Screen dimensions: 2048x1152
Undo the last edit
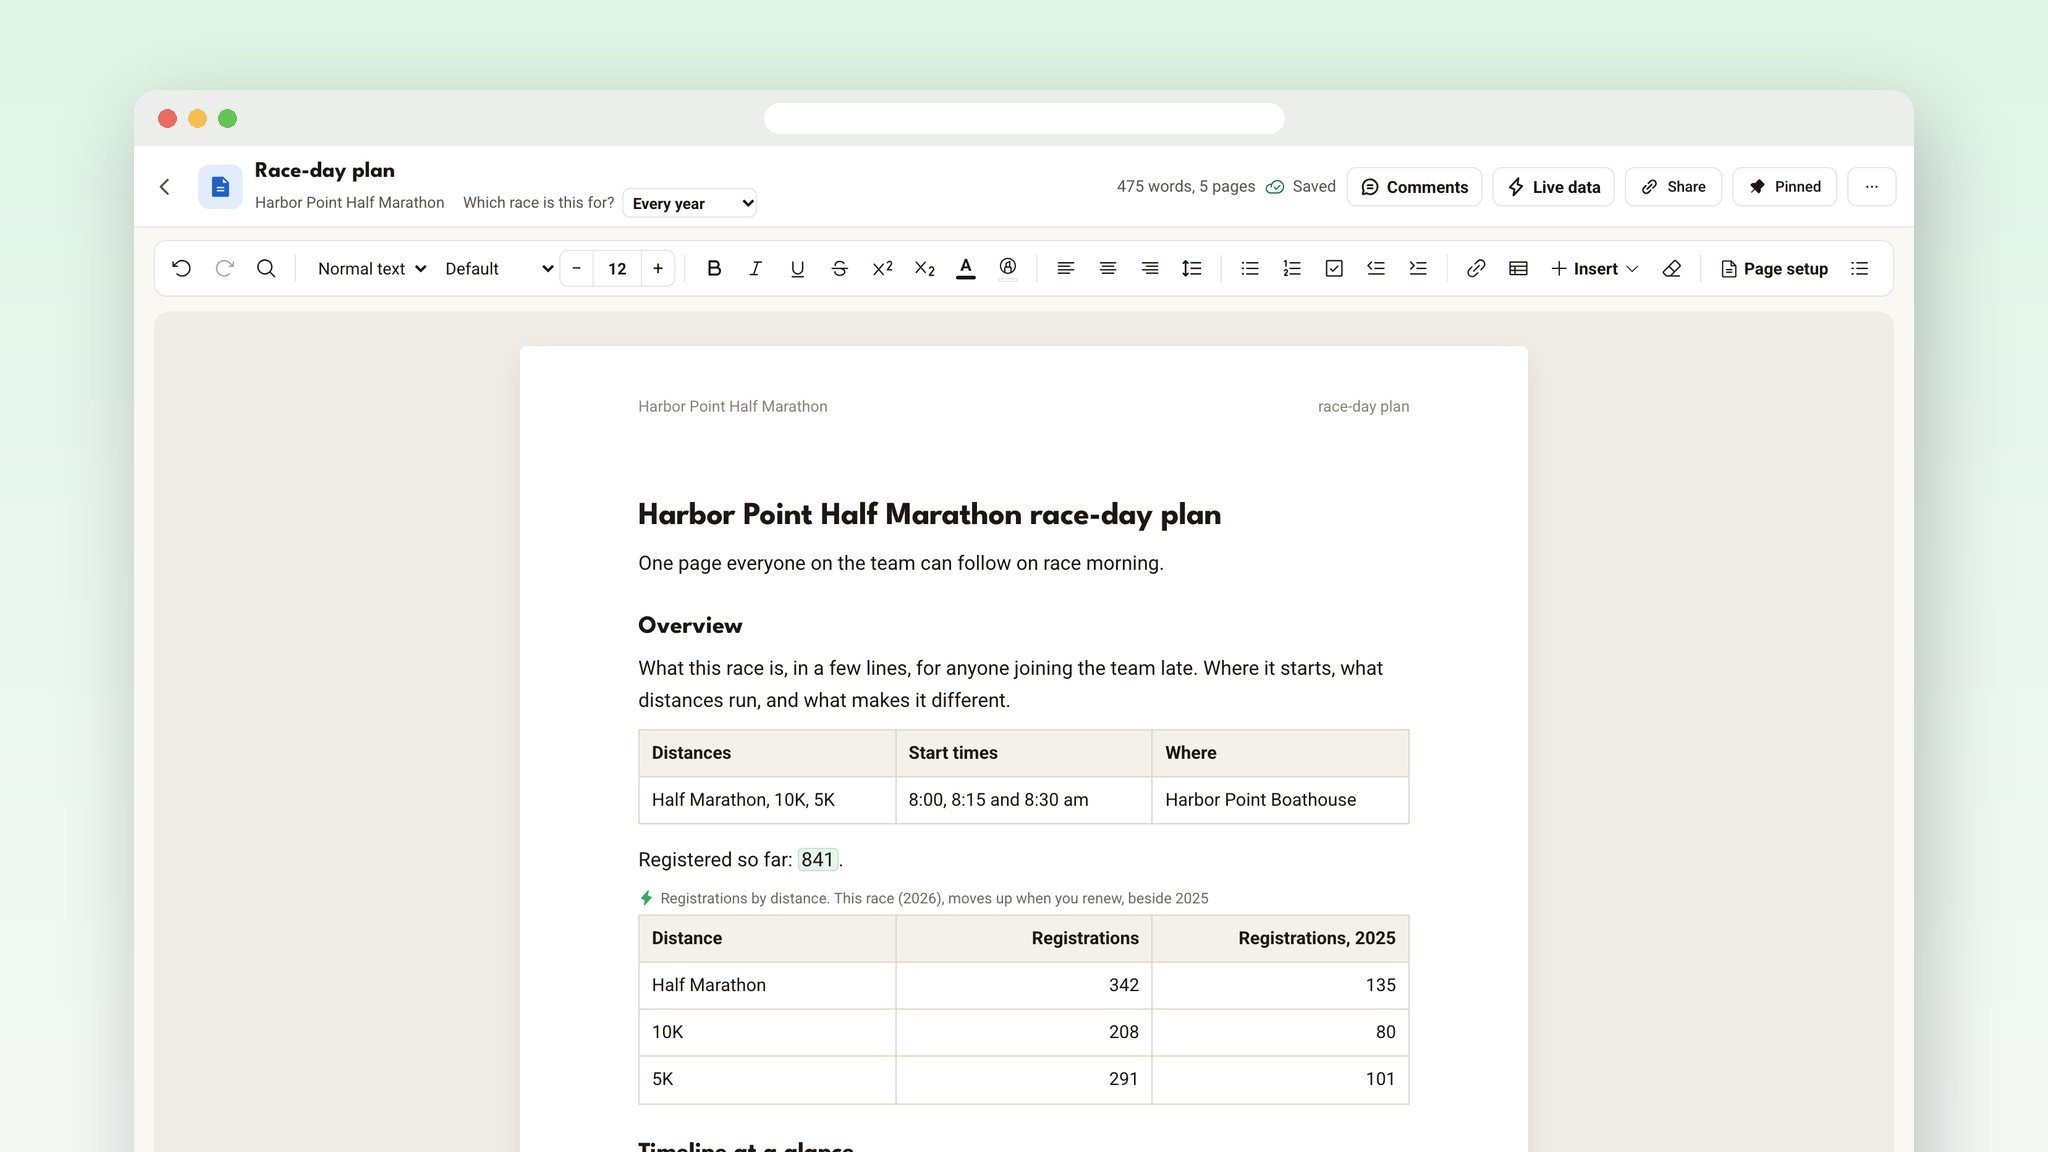(x=181, y=268)
